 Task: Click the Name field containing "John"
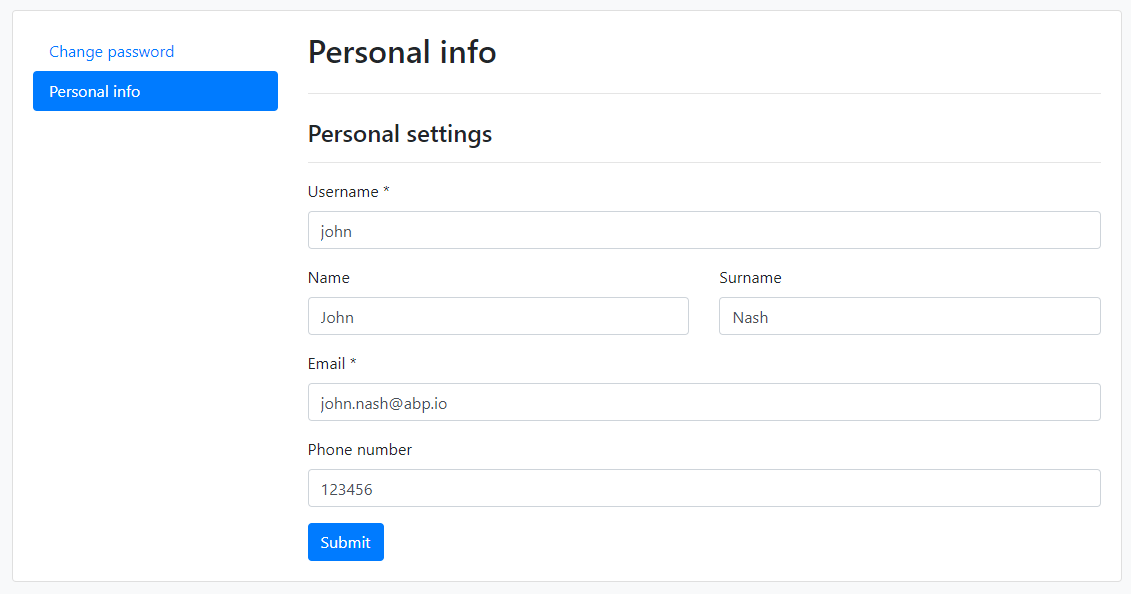click(498, 316)
